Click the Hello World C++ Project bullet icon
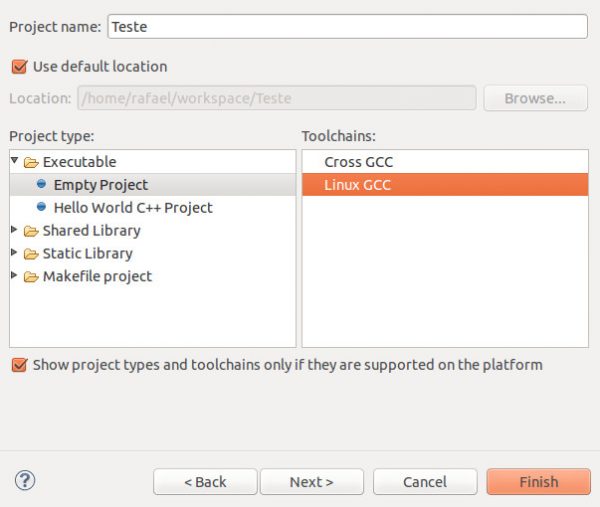The image size is (600, 507). click(x=41, y=208)
